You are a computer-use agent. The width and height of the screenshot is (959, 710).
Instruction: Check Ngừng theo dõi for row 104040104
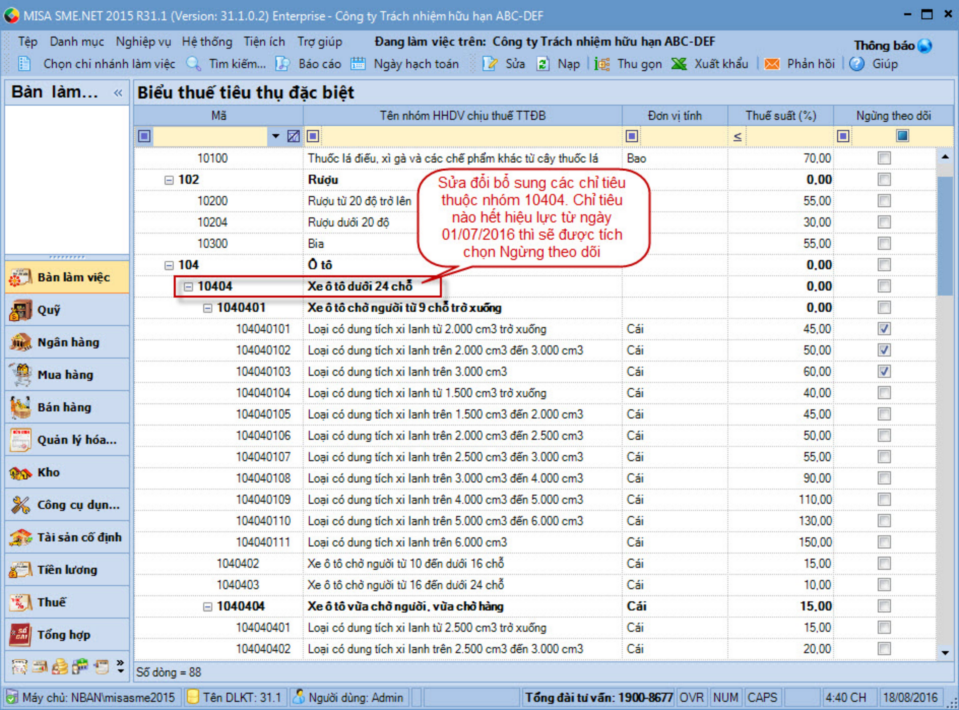(884, 393)
